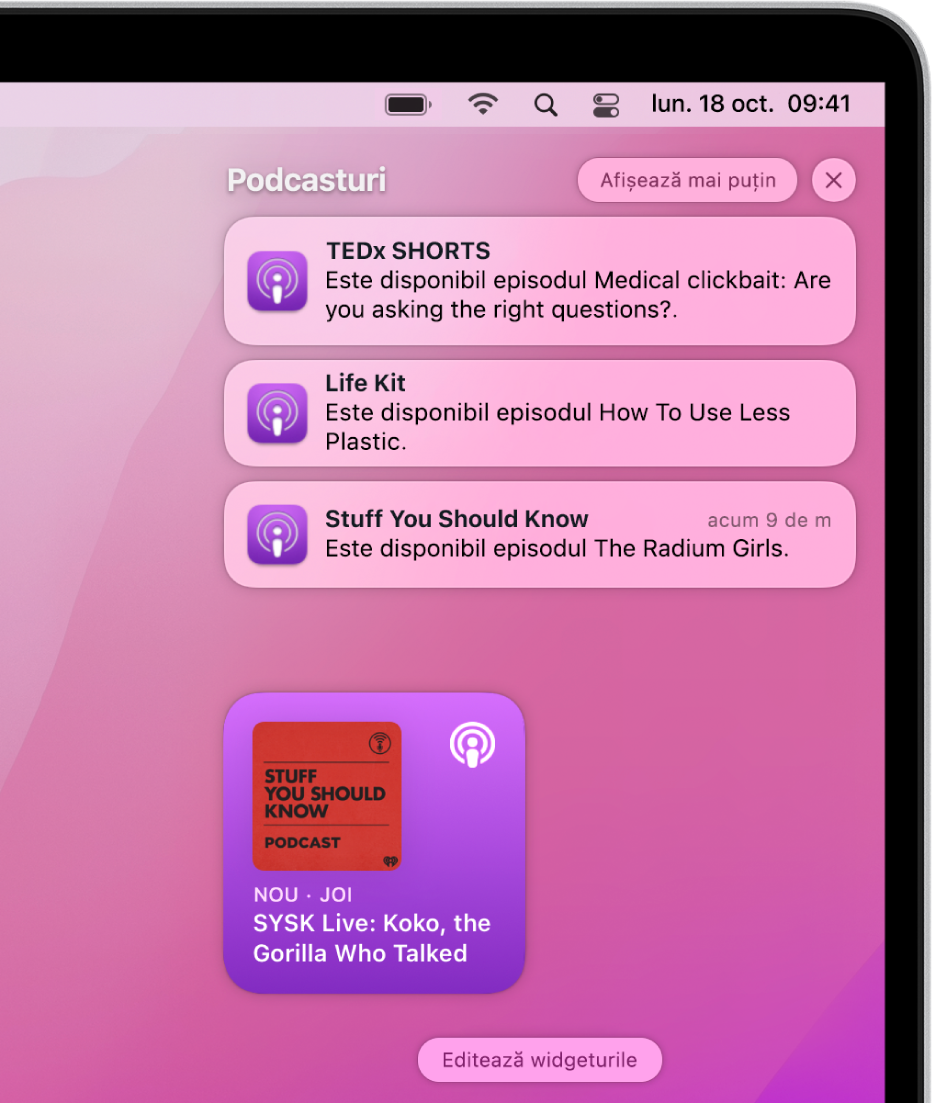Open Spotlight search from the menu bar

click(x=546, y=104)
